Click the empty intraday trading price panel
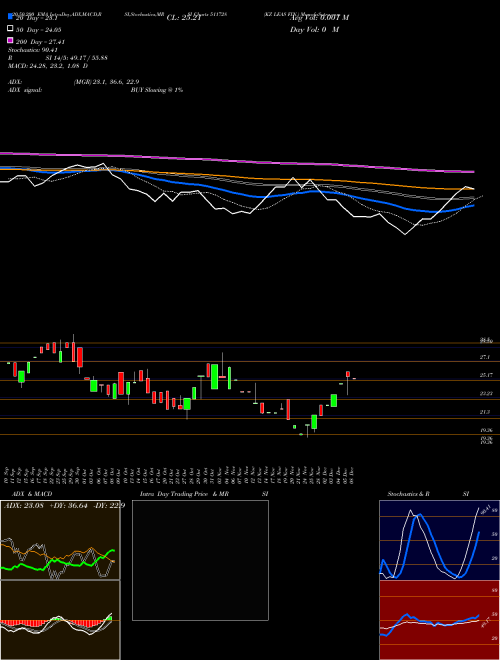The width and height of the screenshot is (500, 660). [200, 560]
